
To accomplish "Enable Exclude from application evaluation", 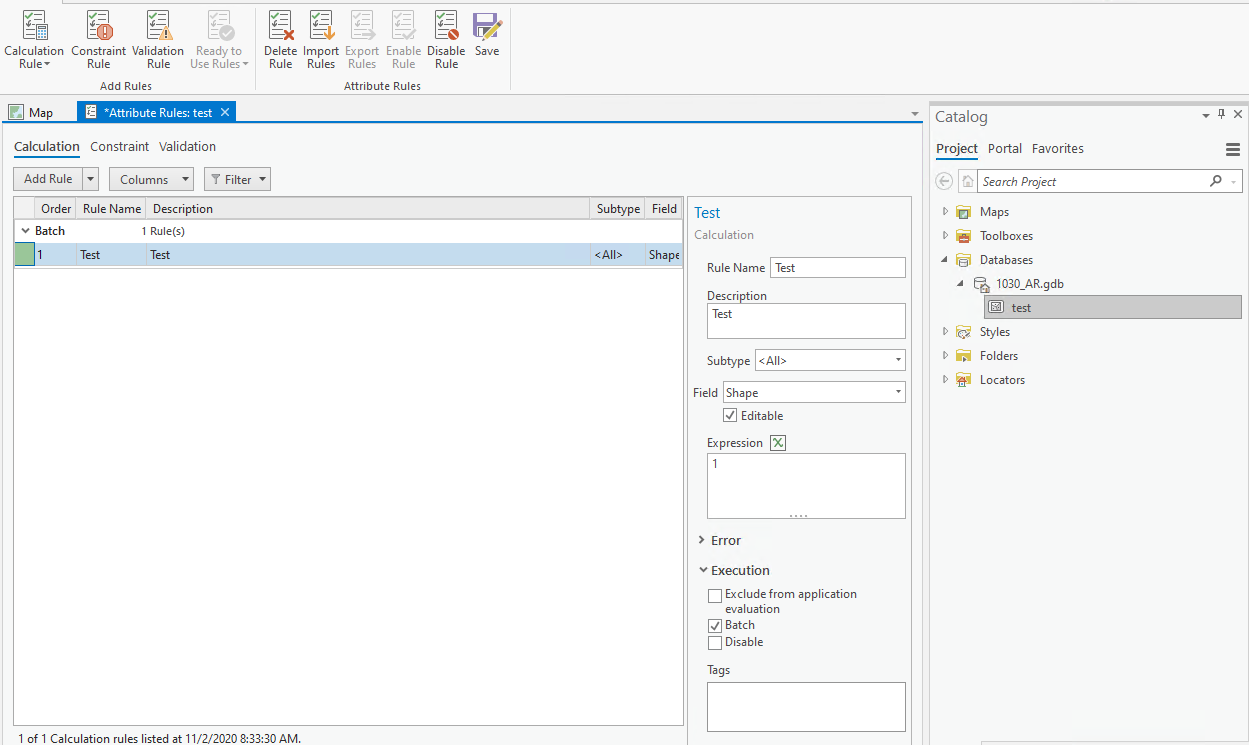I will click(715, 595).
